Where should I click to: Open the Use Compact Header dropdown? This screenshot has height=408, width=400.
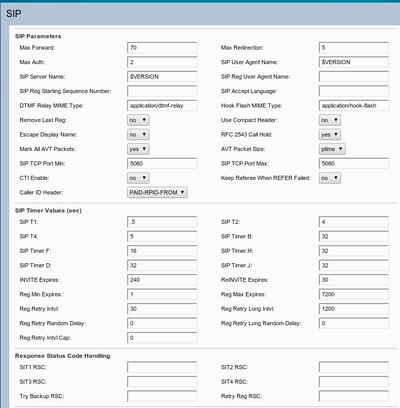pyautogui.click(x=330, y=120)
